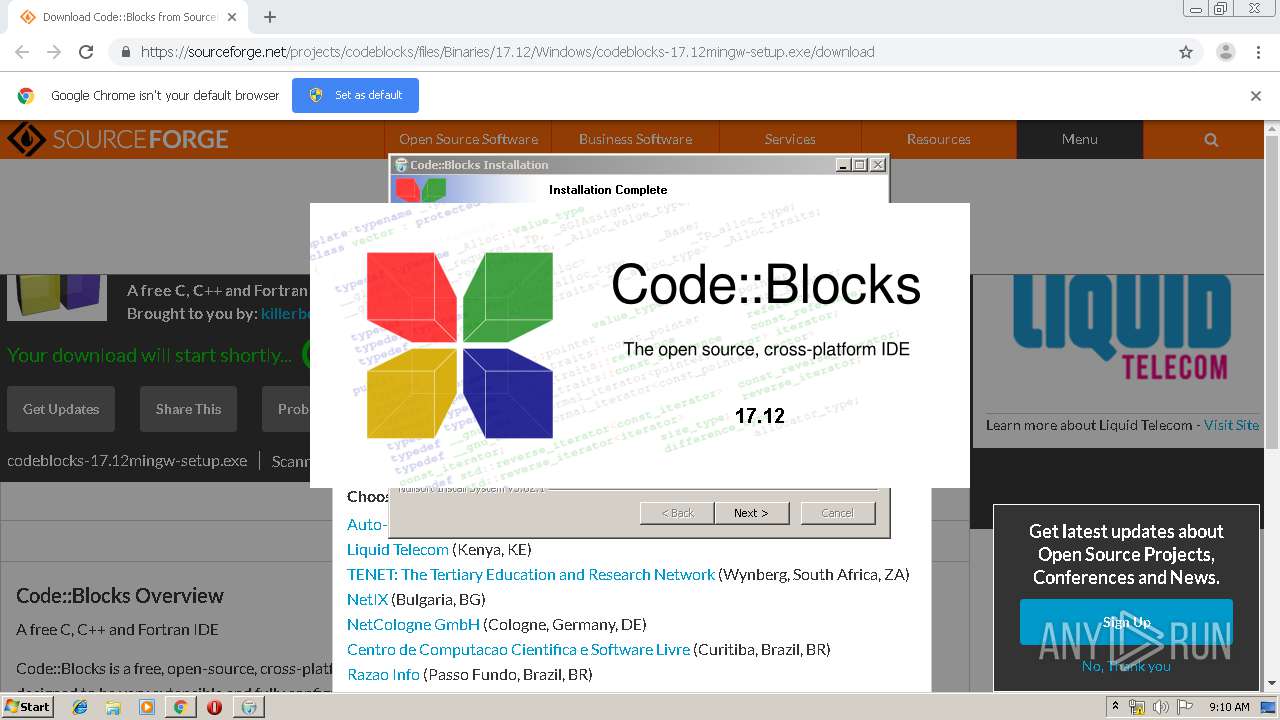Open a new browser tab with plus icon
The width and height of the screenshot is (1280, 720).
point(270,17)
